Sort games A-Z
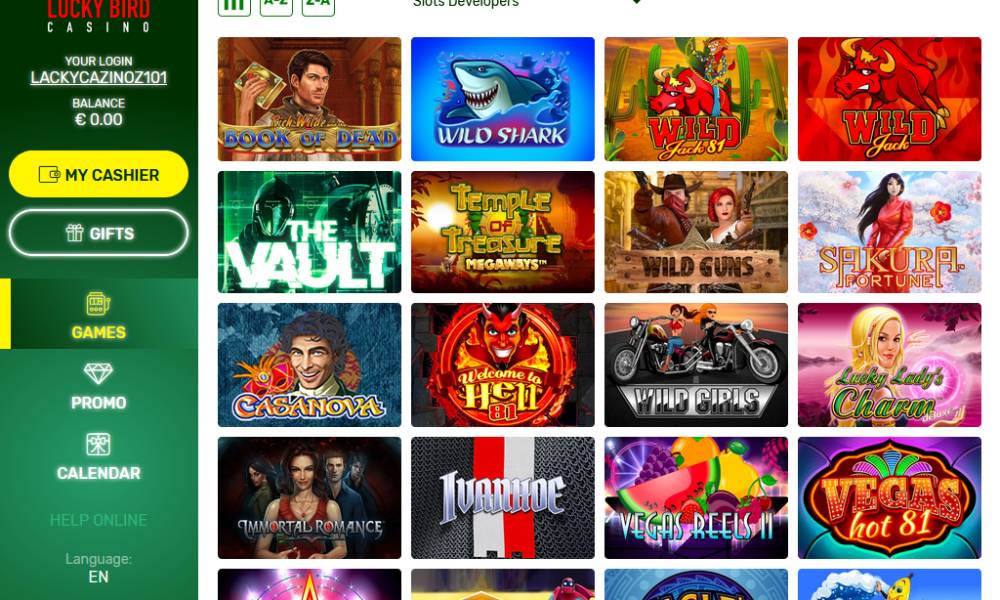1000x600 pixels. point(276,5)
